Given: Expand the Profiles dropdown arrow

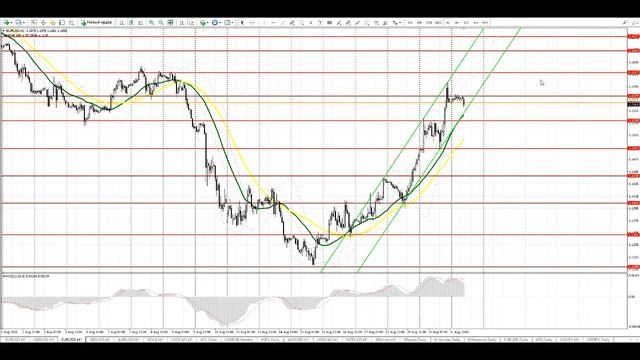Looking at the screenshot, I should [x=24, y=22].
